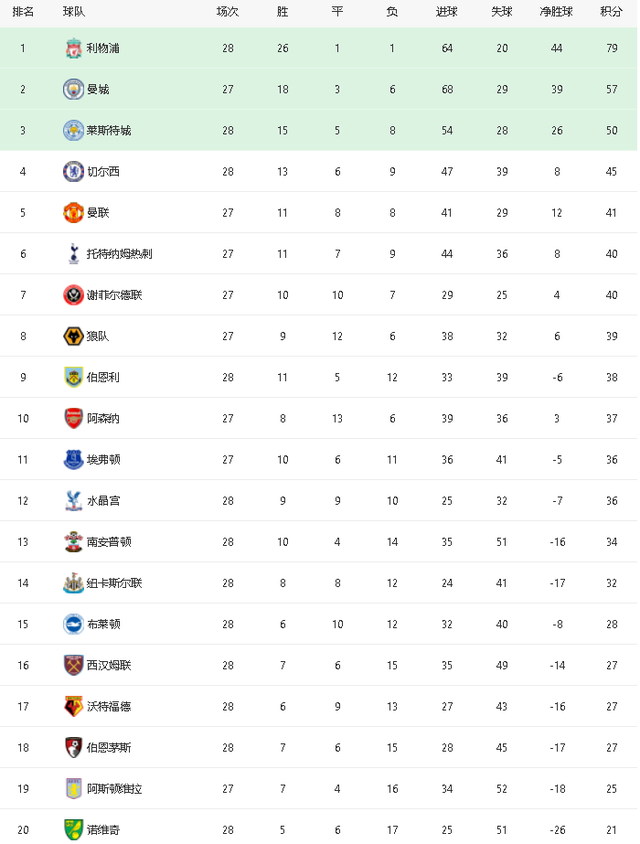Click the Crystal Palace eagle crest icon
The width and height of the screenshot is (640, 844).
coord(74,501)
